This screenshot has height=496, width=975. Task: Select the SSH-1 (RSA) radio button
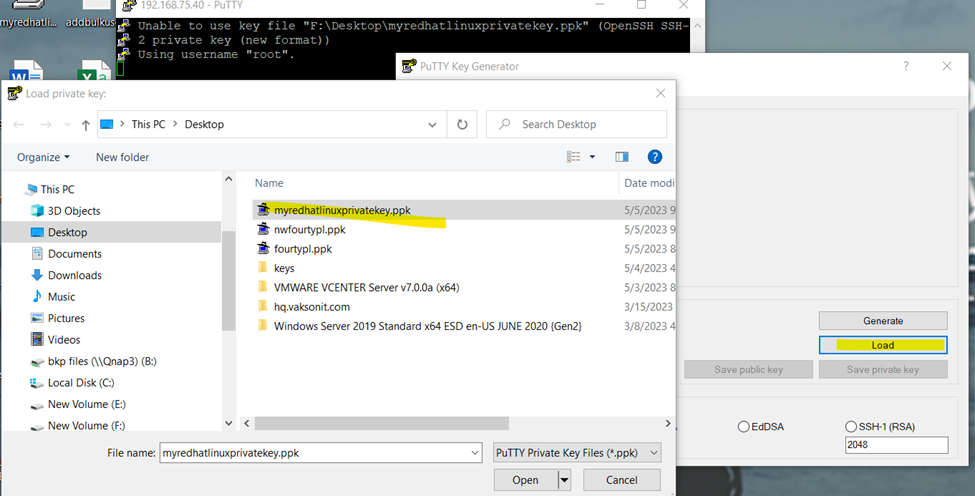point(851,427)
